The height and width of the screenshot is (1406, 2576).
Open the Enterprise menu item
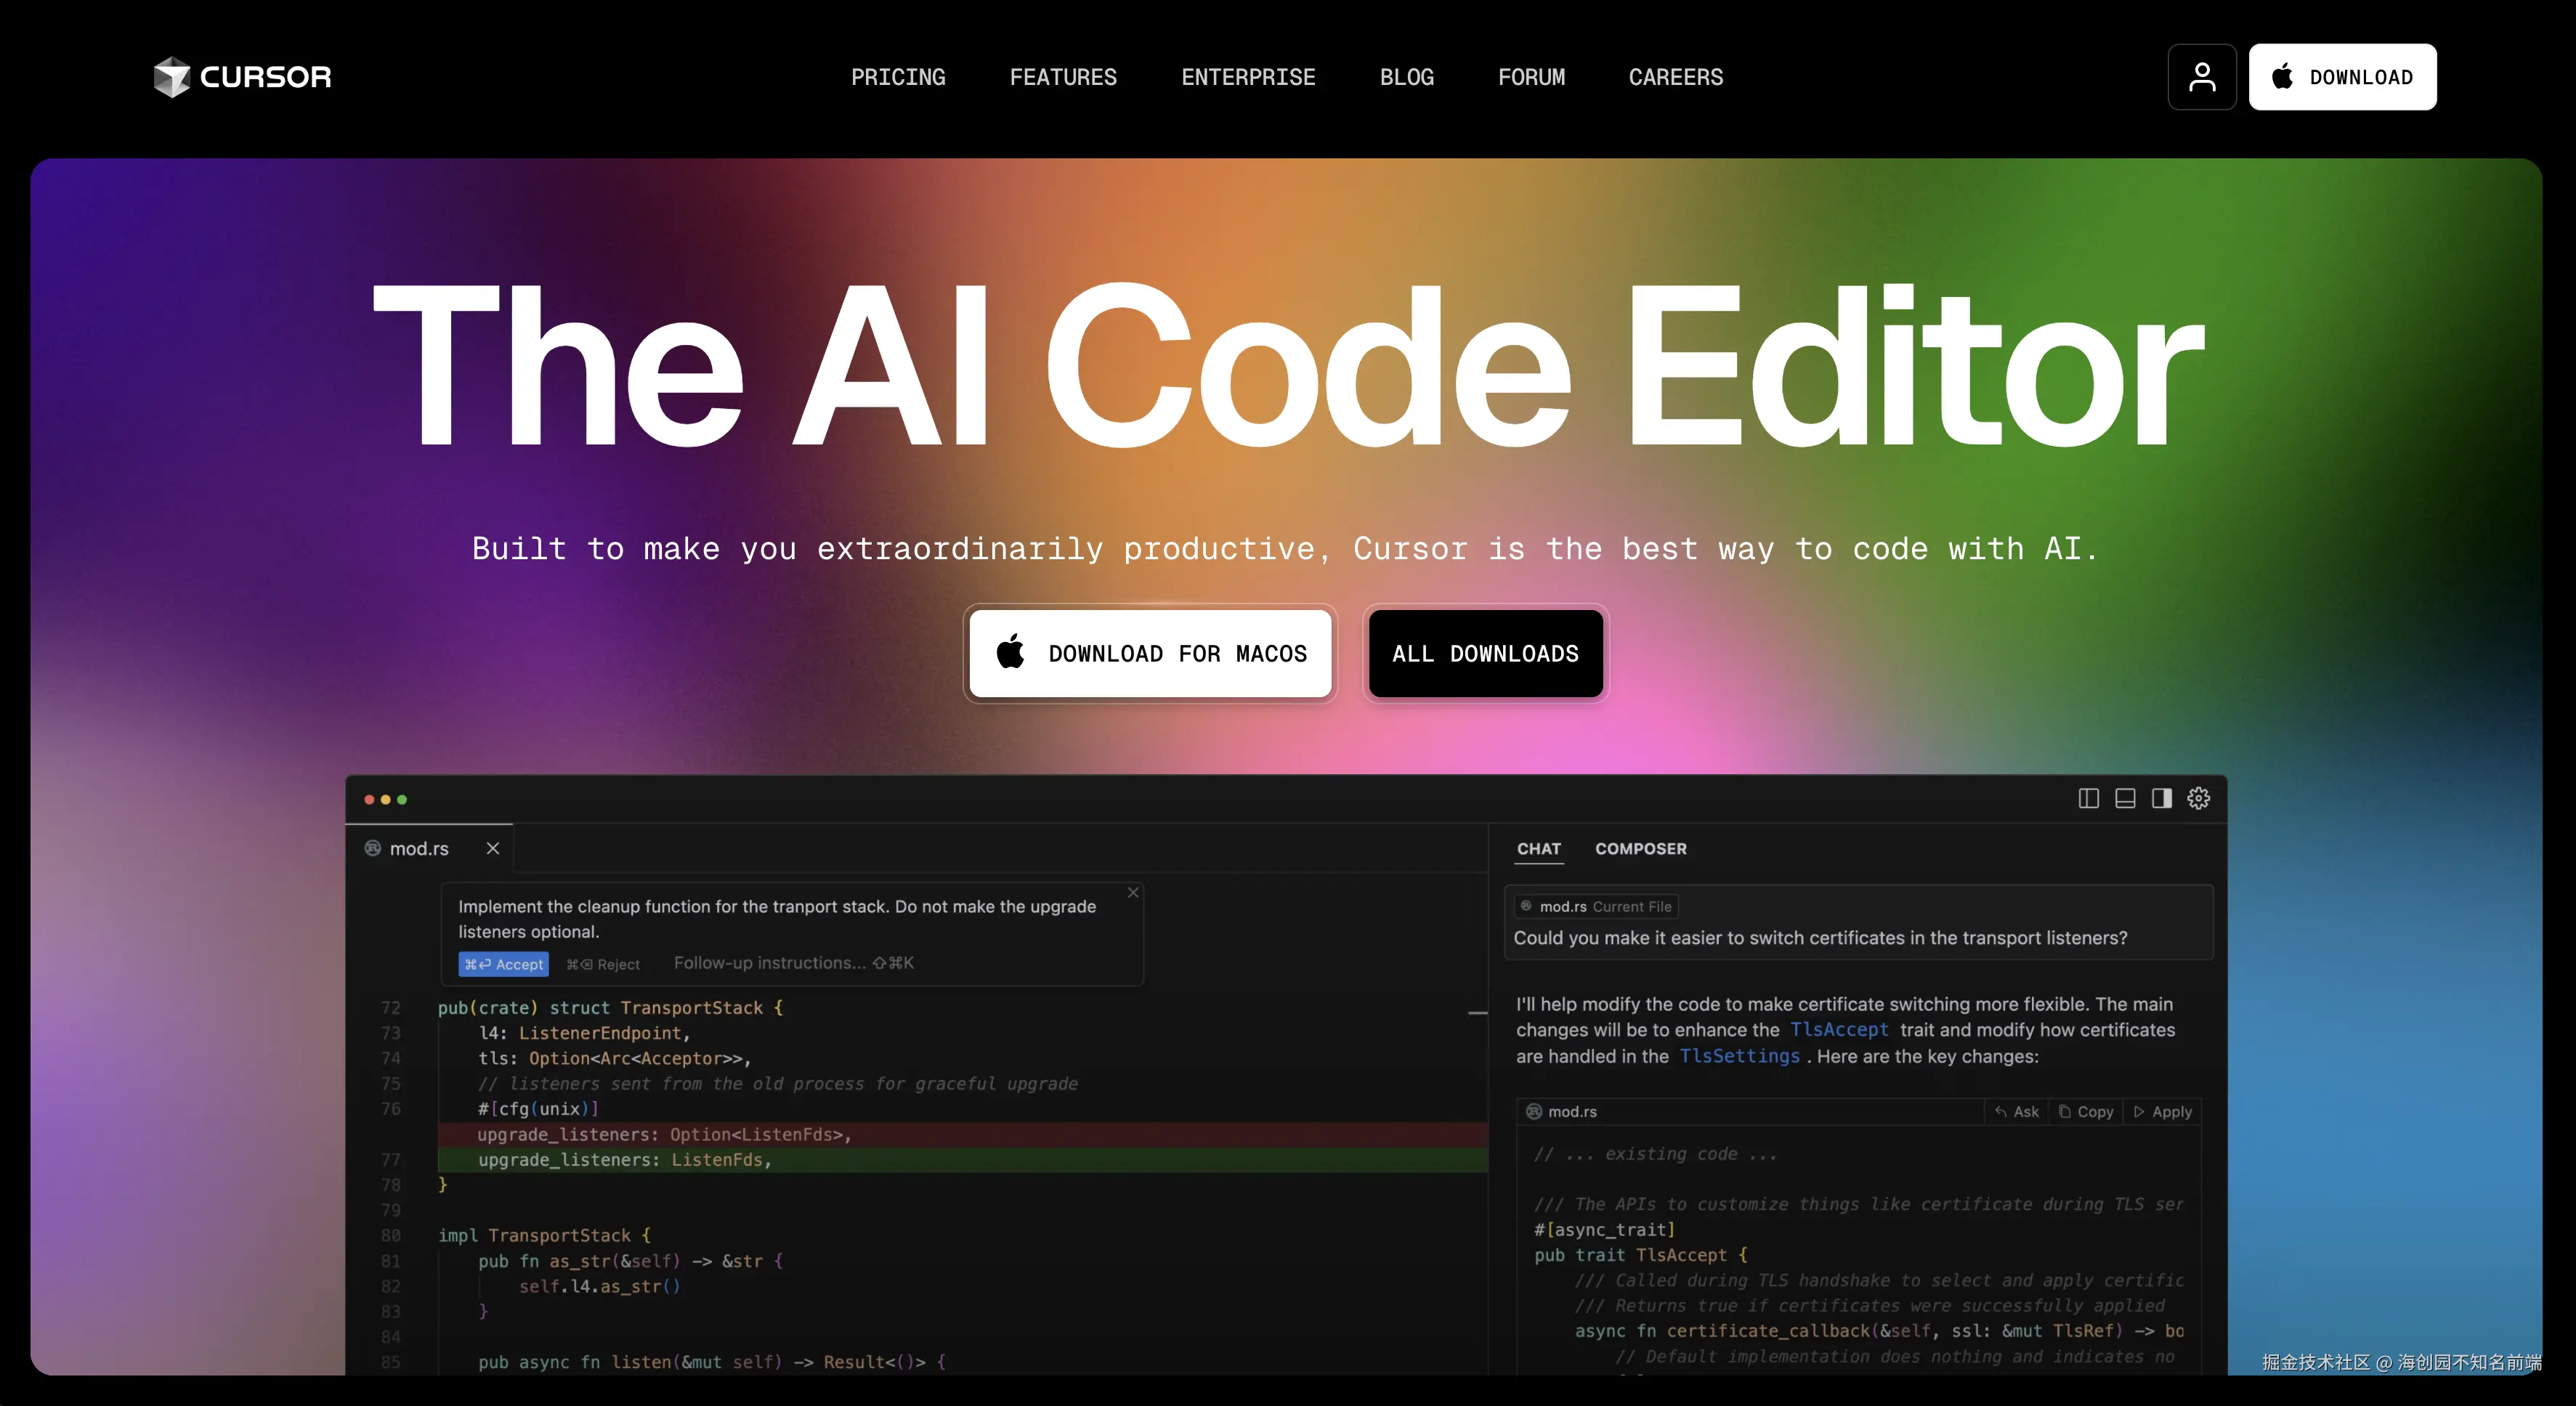(x=1248, y=77)
